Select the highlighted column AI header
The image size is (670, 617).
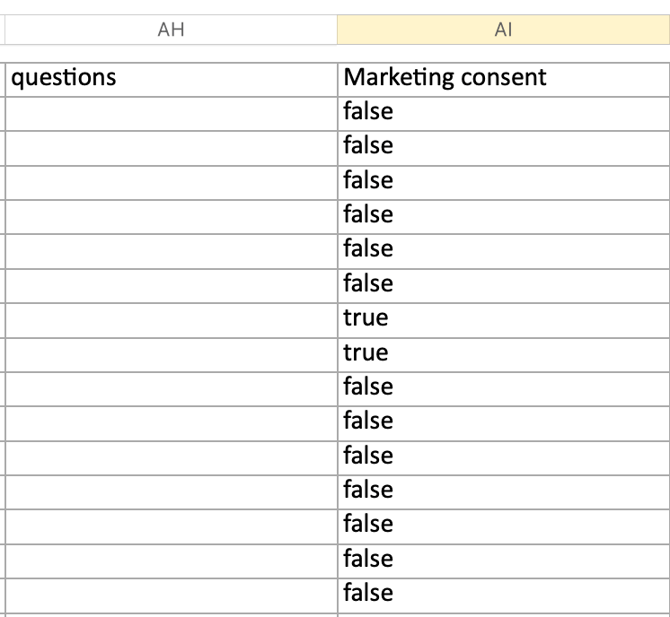click(x=503, y=30)
